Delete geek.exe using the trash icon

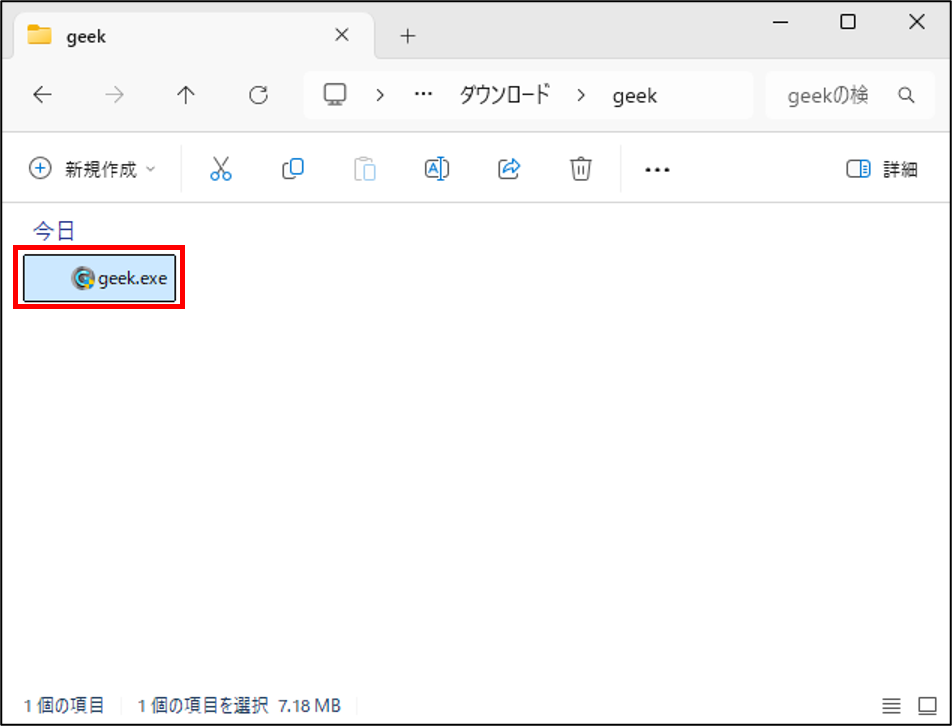tap(580, 168)
